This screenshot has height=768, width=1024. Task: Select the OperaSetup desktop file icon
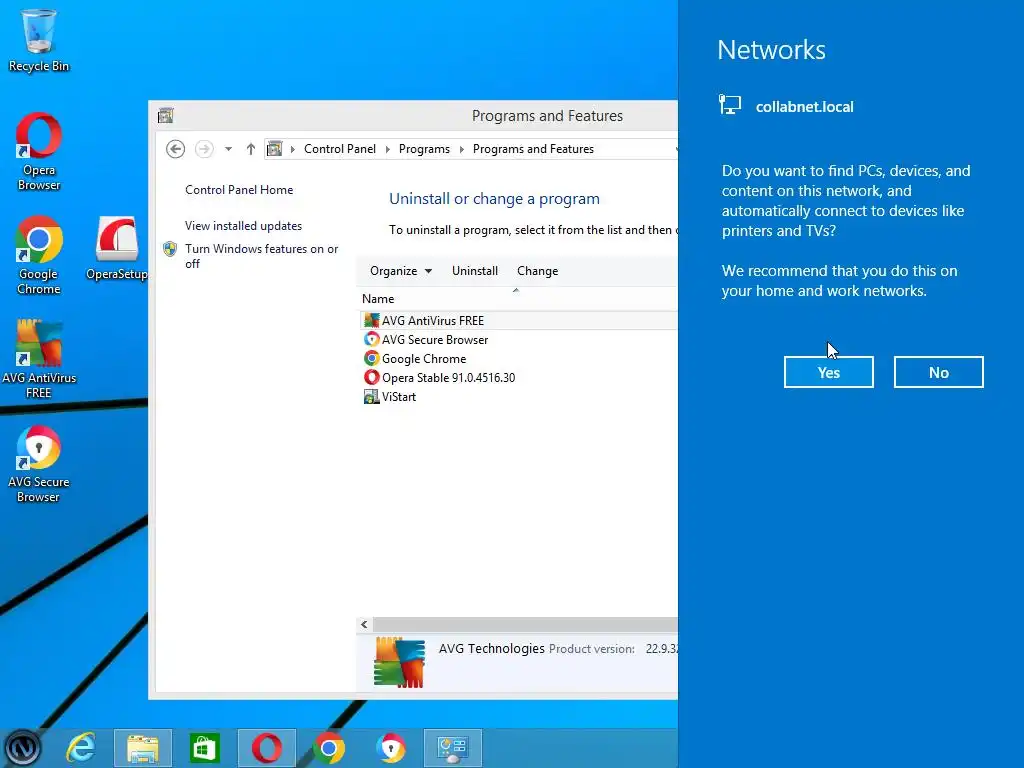(x=116, y=248)
